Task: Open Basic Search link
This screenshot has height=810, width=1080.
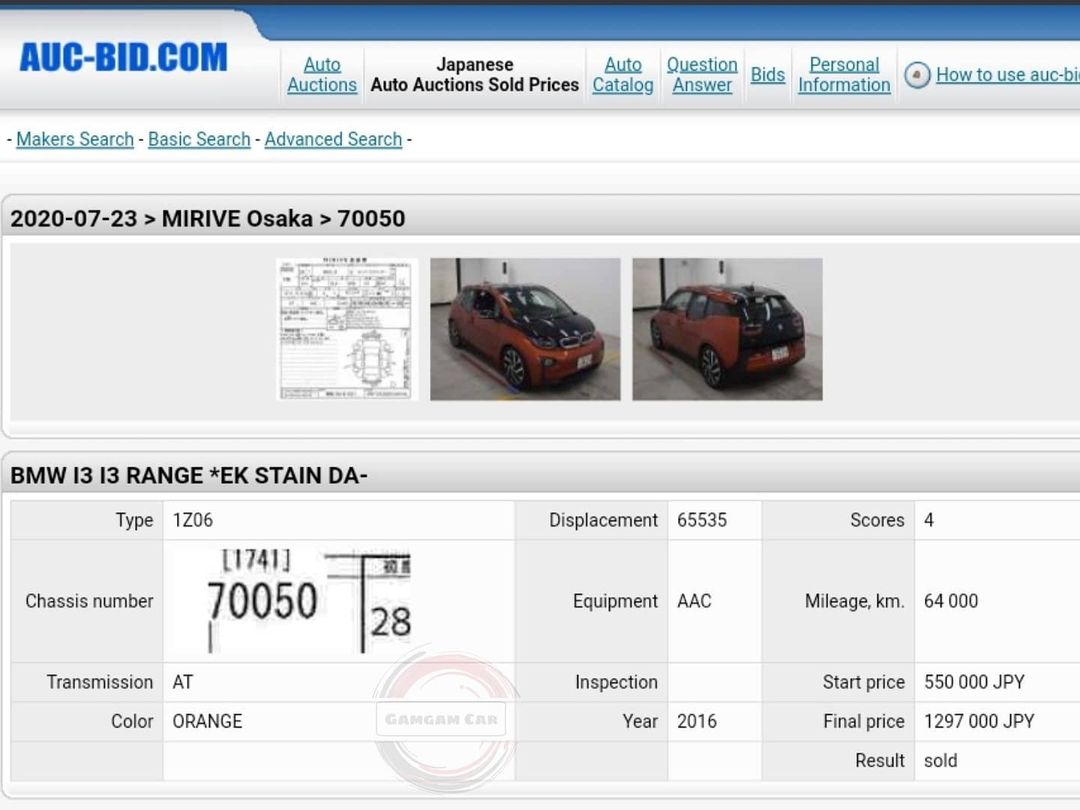Action: (199, 139)
